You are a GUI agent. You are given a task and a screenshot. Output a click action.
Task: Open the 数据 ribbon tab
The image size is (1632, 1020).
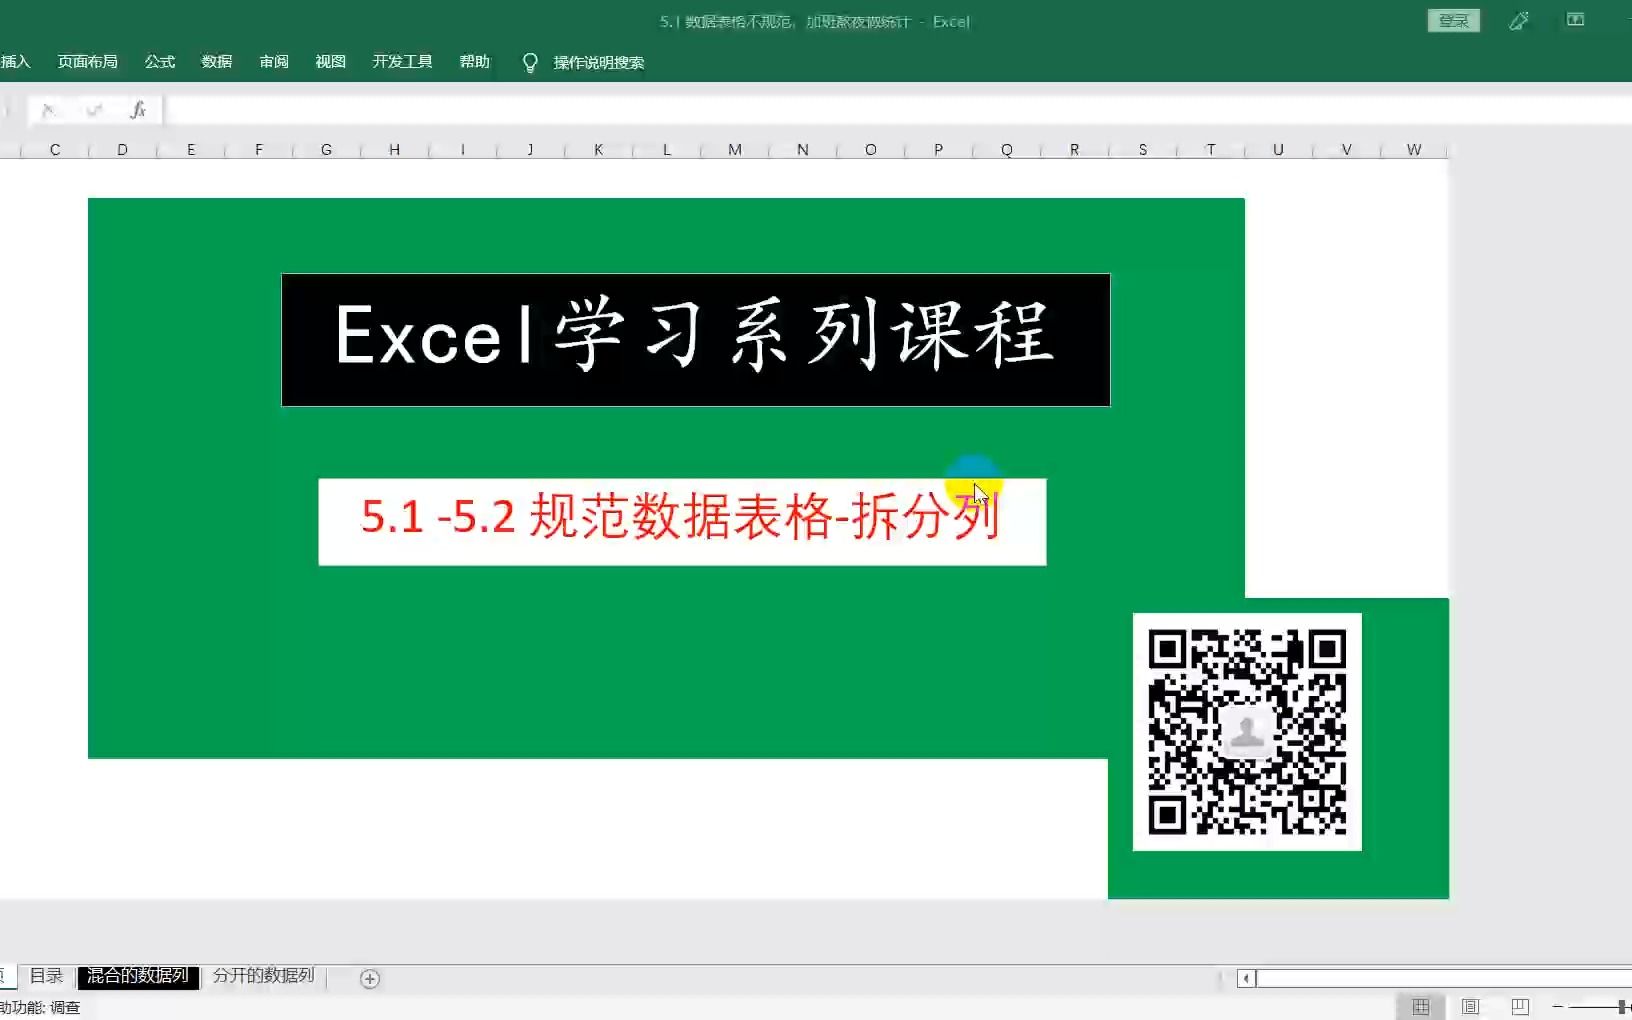click(x=216, y=62)
